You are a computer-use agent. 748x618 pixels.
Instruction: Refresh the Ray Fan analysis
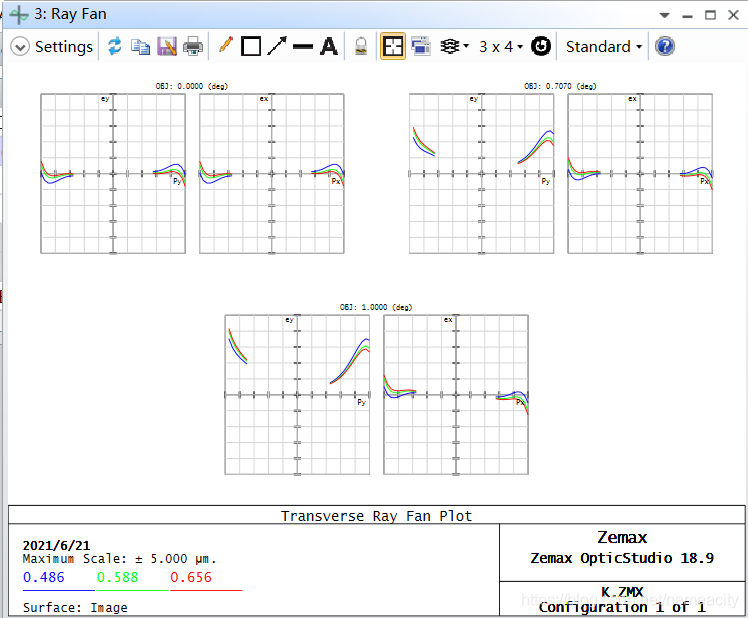pyautogui.click(x=114, y=47)
